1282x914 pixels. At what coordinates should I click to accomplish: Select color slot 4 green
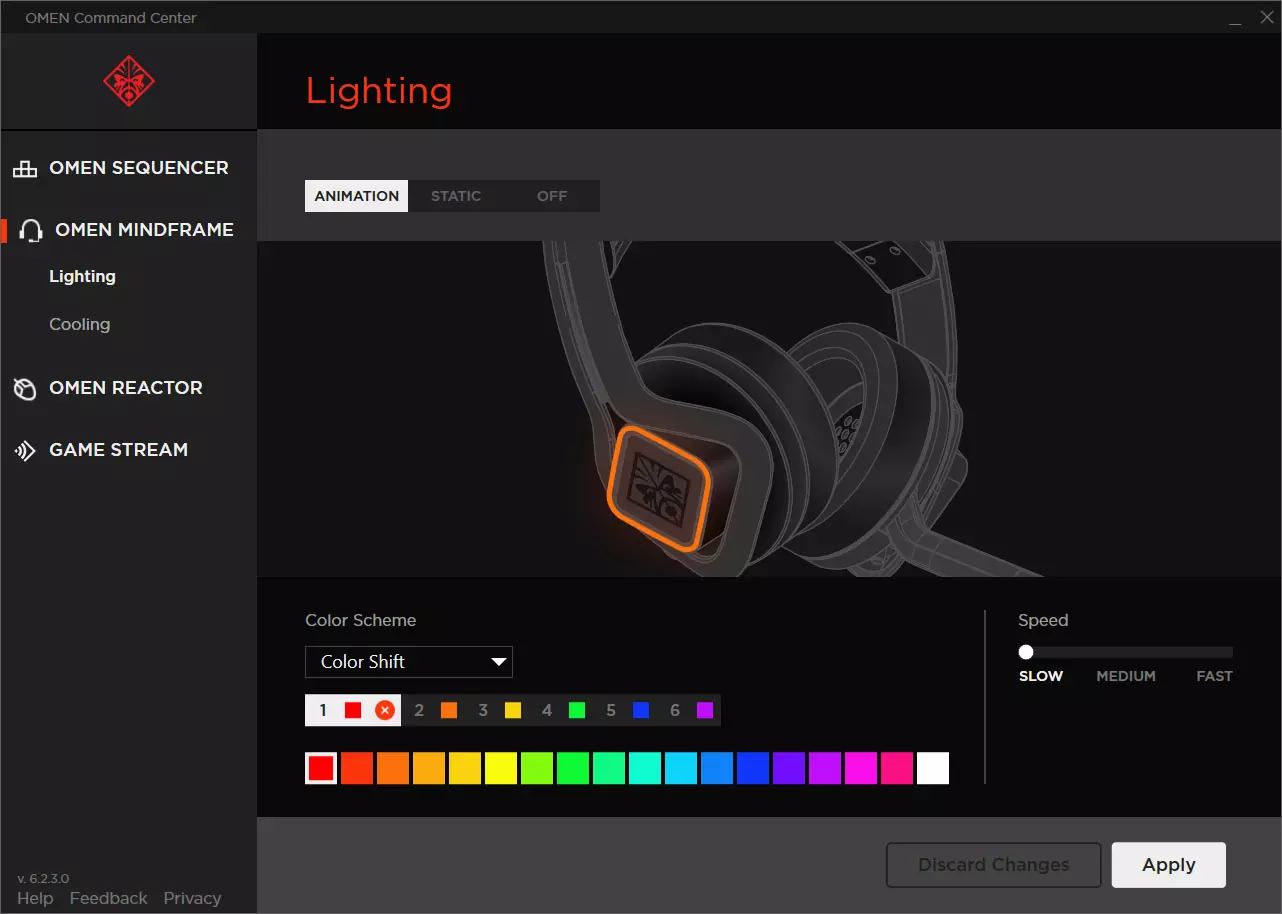(x=563, y=710)
